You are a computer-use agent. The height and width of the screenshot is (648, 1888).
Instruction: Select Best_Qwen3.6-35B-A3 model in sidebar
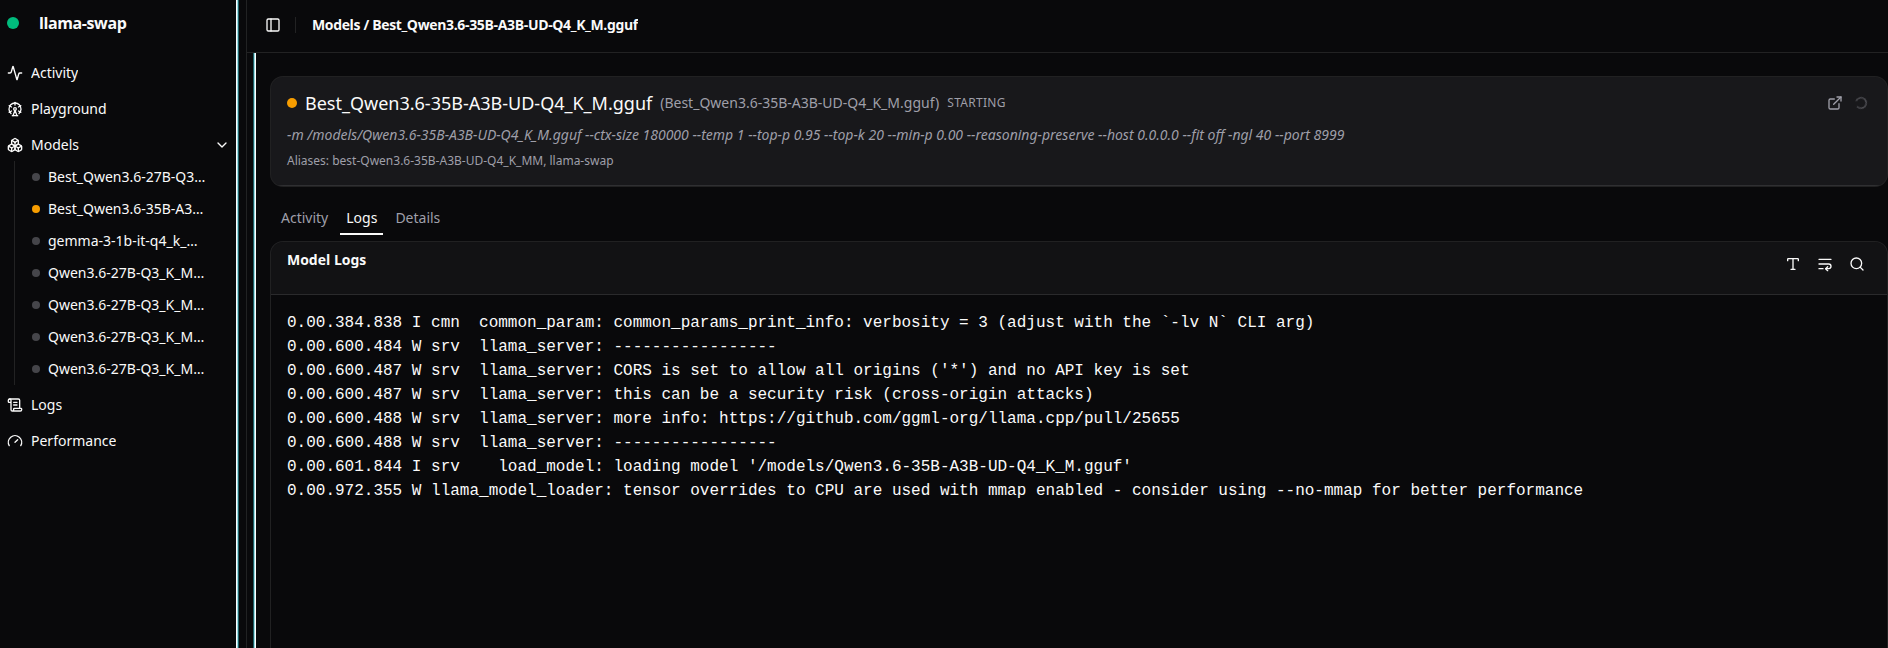pyautogui.click(x=125, y=209)
